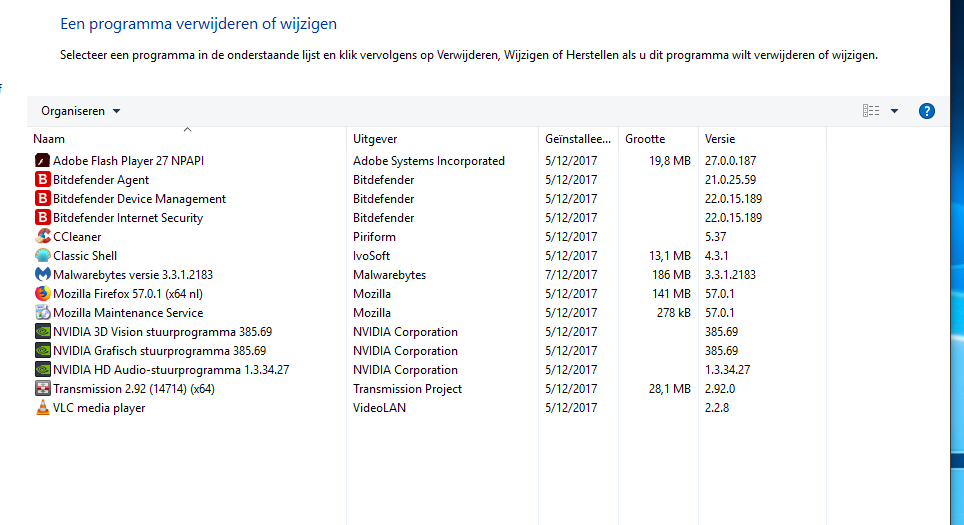Click the 13,1 MB size value
This screenshot has width=964, height=525.
tap(670, 256)
